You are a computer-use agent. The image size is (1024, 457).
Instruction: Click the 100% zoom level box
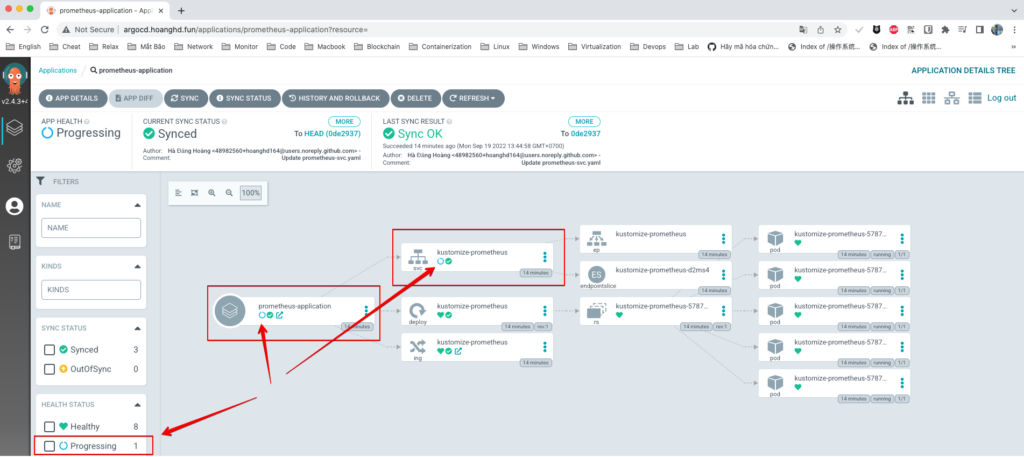[251, 193]
